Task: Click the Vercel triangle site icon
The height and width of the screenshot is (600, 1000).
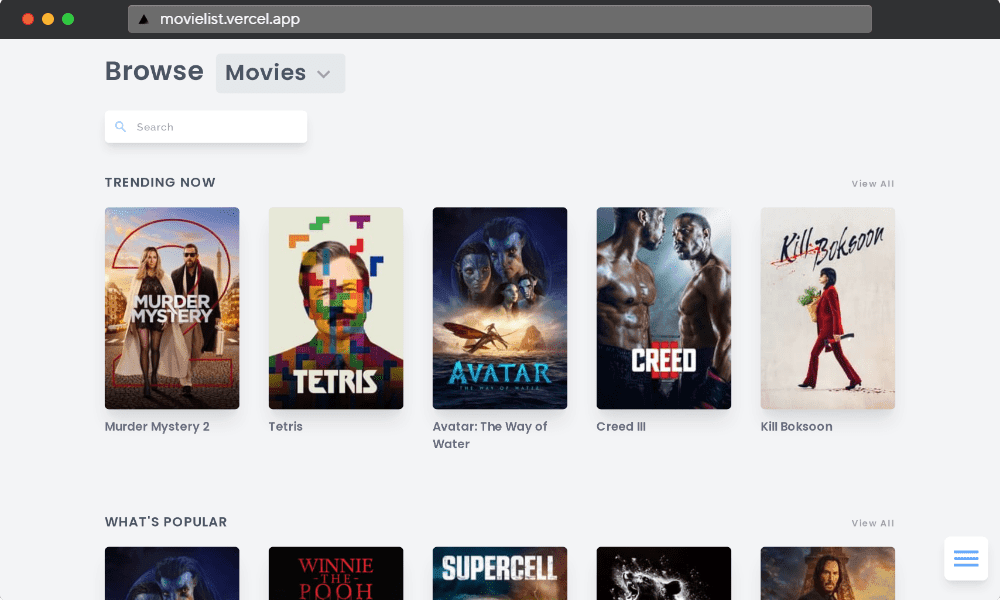Action: click(x=144, y=19)
